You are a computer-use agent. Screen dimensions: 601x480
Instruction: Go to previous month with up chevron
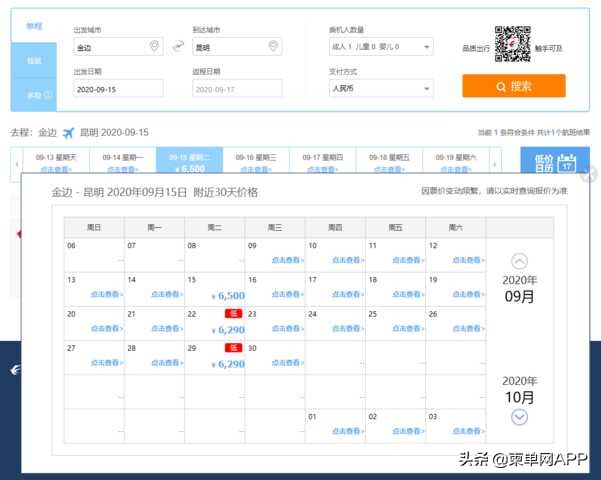click(x=519, y=261)
